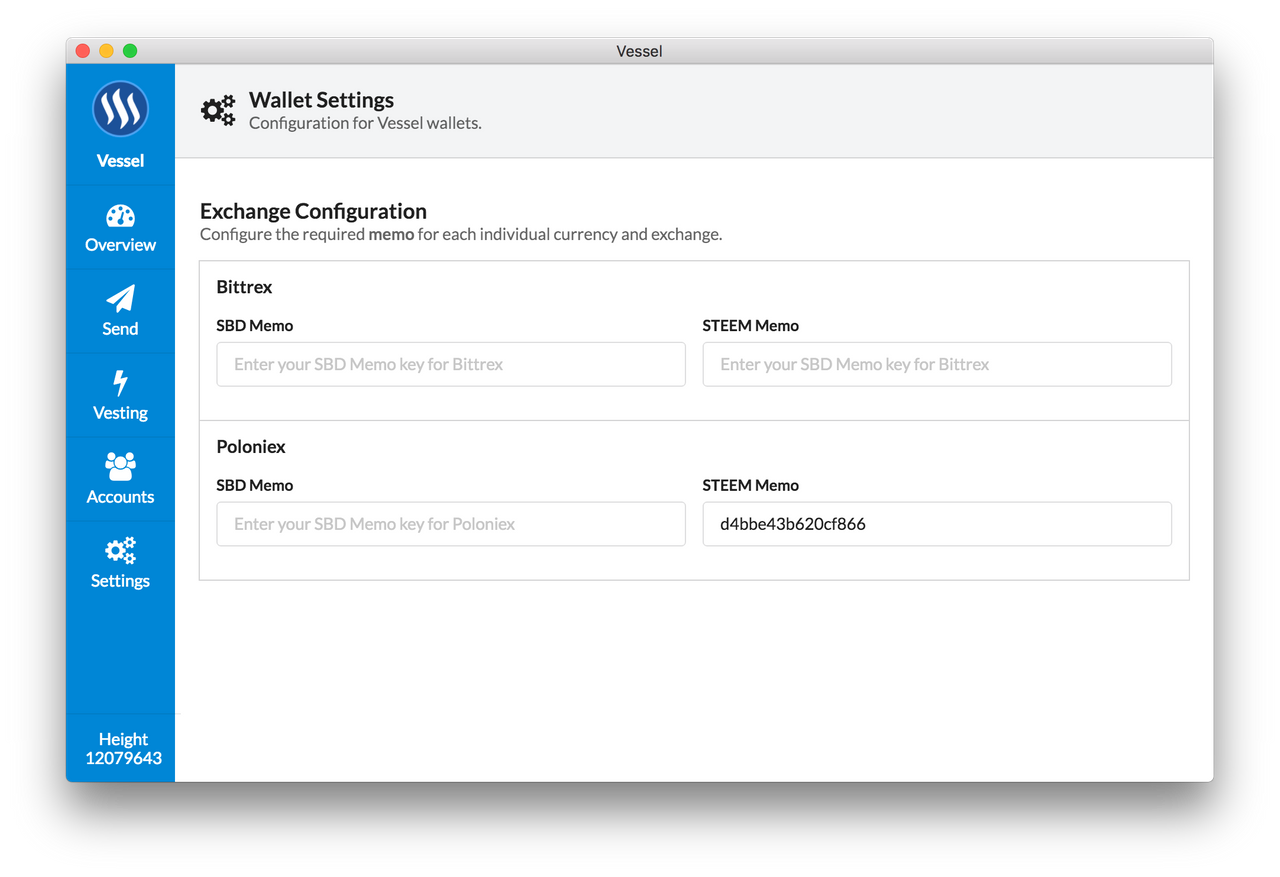Screen dimensions: 1280x877
Task: Focus the Poloniex SBD Memo field
Action: [x=451, y=524]
